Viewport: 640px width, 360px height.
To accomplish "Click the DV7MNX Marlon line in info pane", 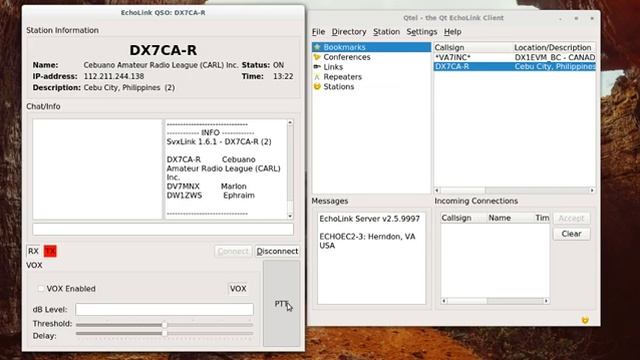I will click(207, 186).
